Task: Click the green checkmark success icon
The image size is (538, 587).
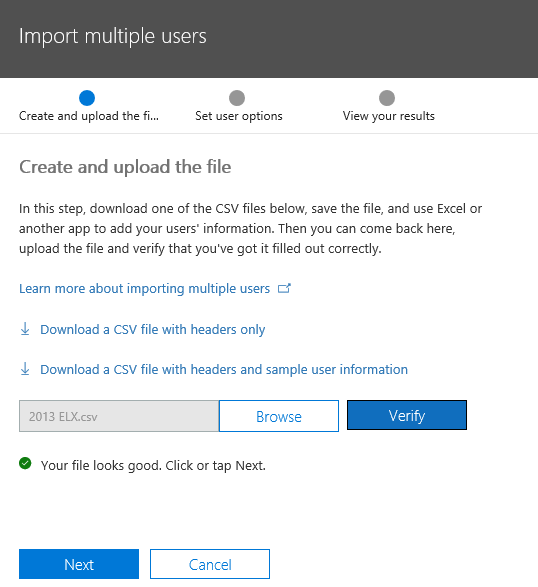Action: click(25, 463)
